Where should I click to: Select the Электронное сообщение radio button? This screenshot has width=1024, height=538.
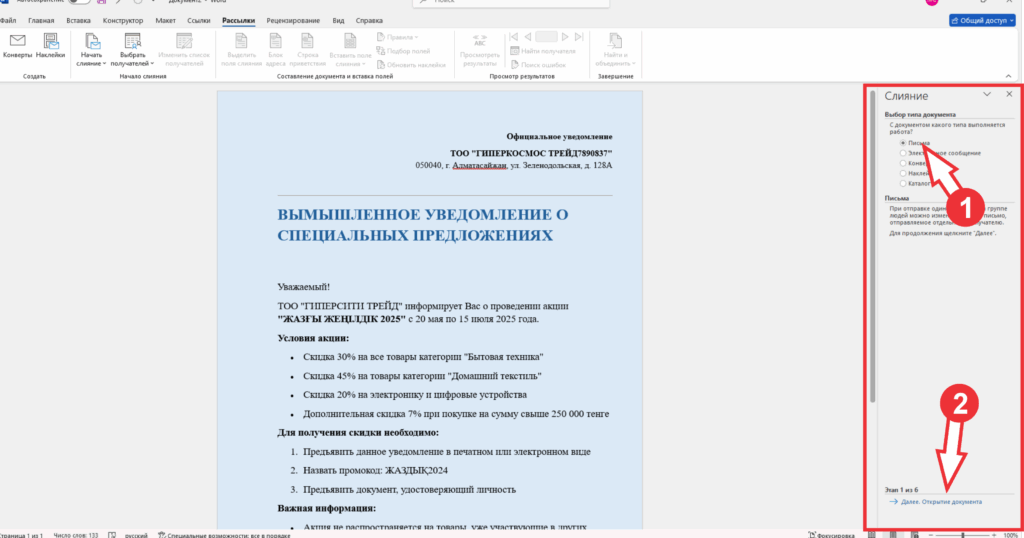[x=903, y=153]
